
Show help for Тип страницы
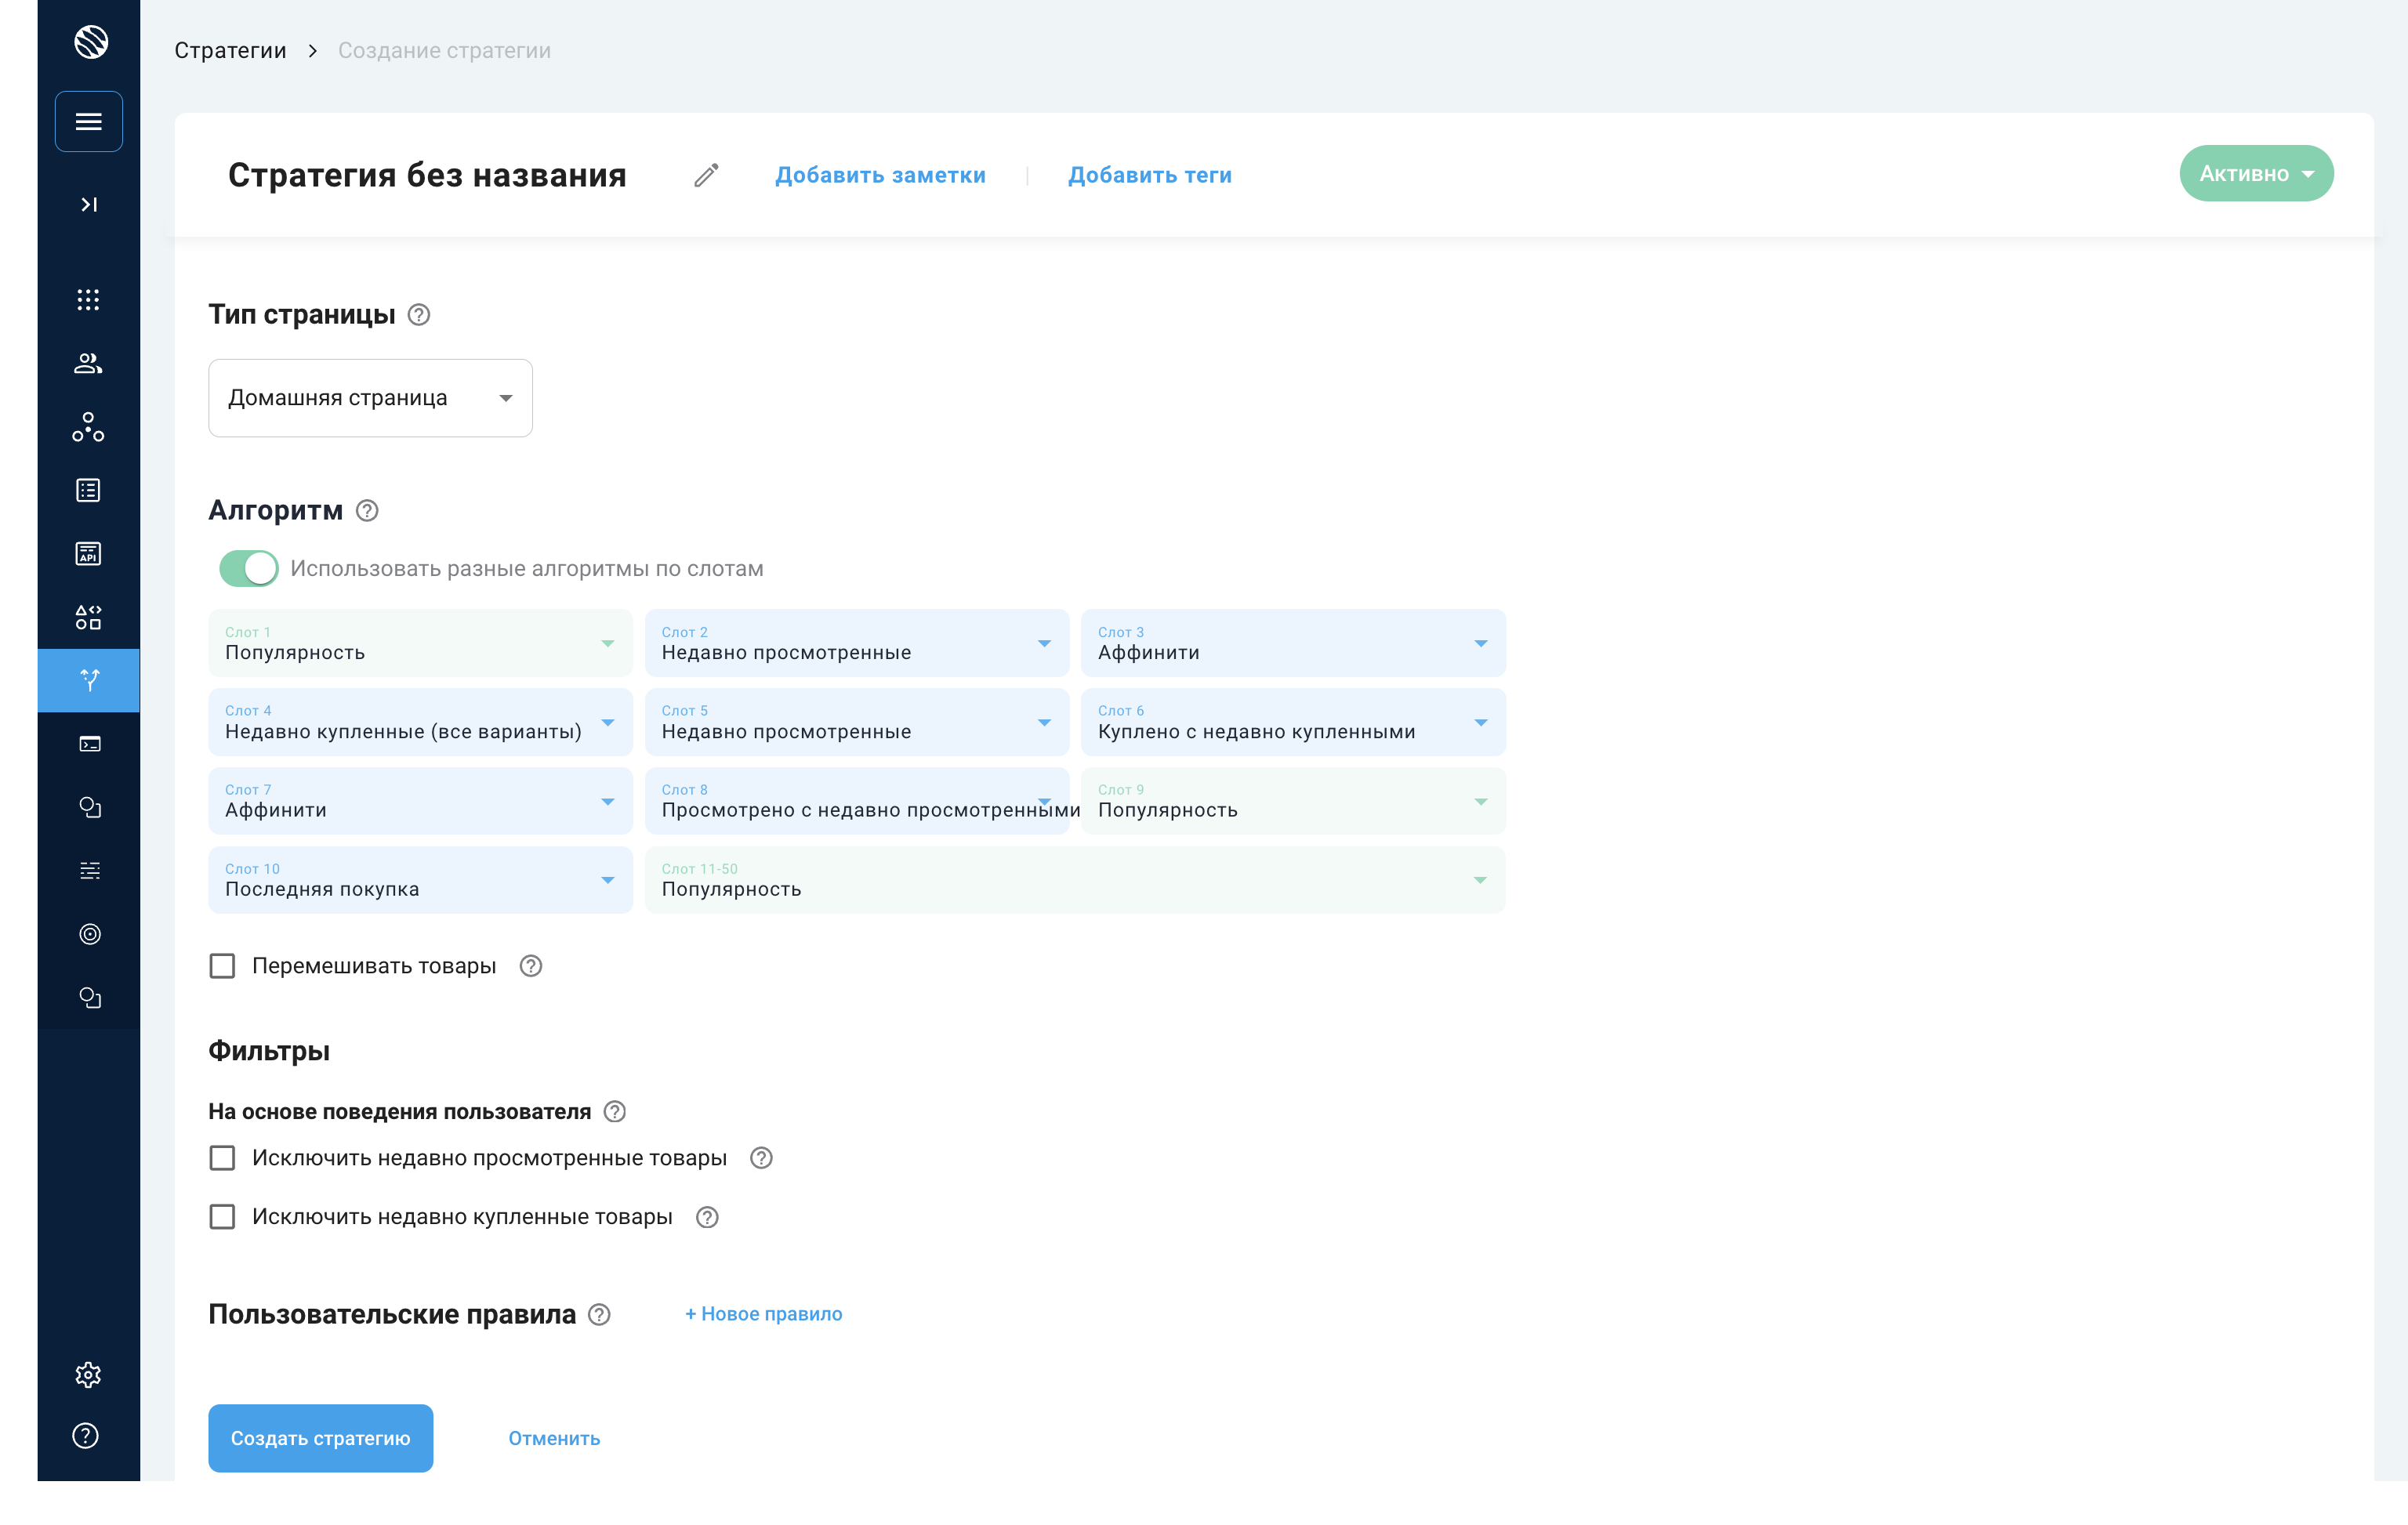point(419,315)
